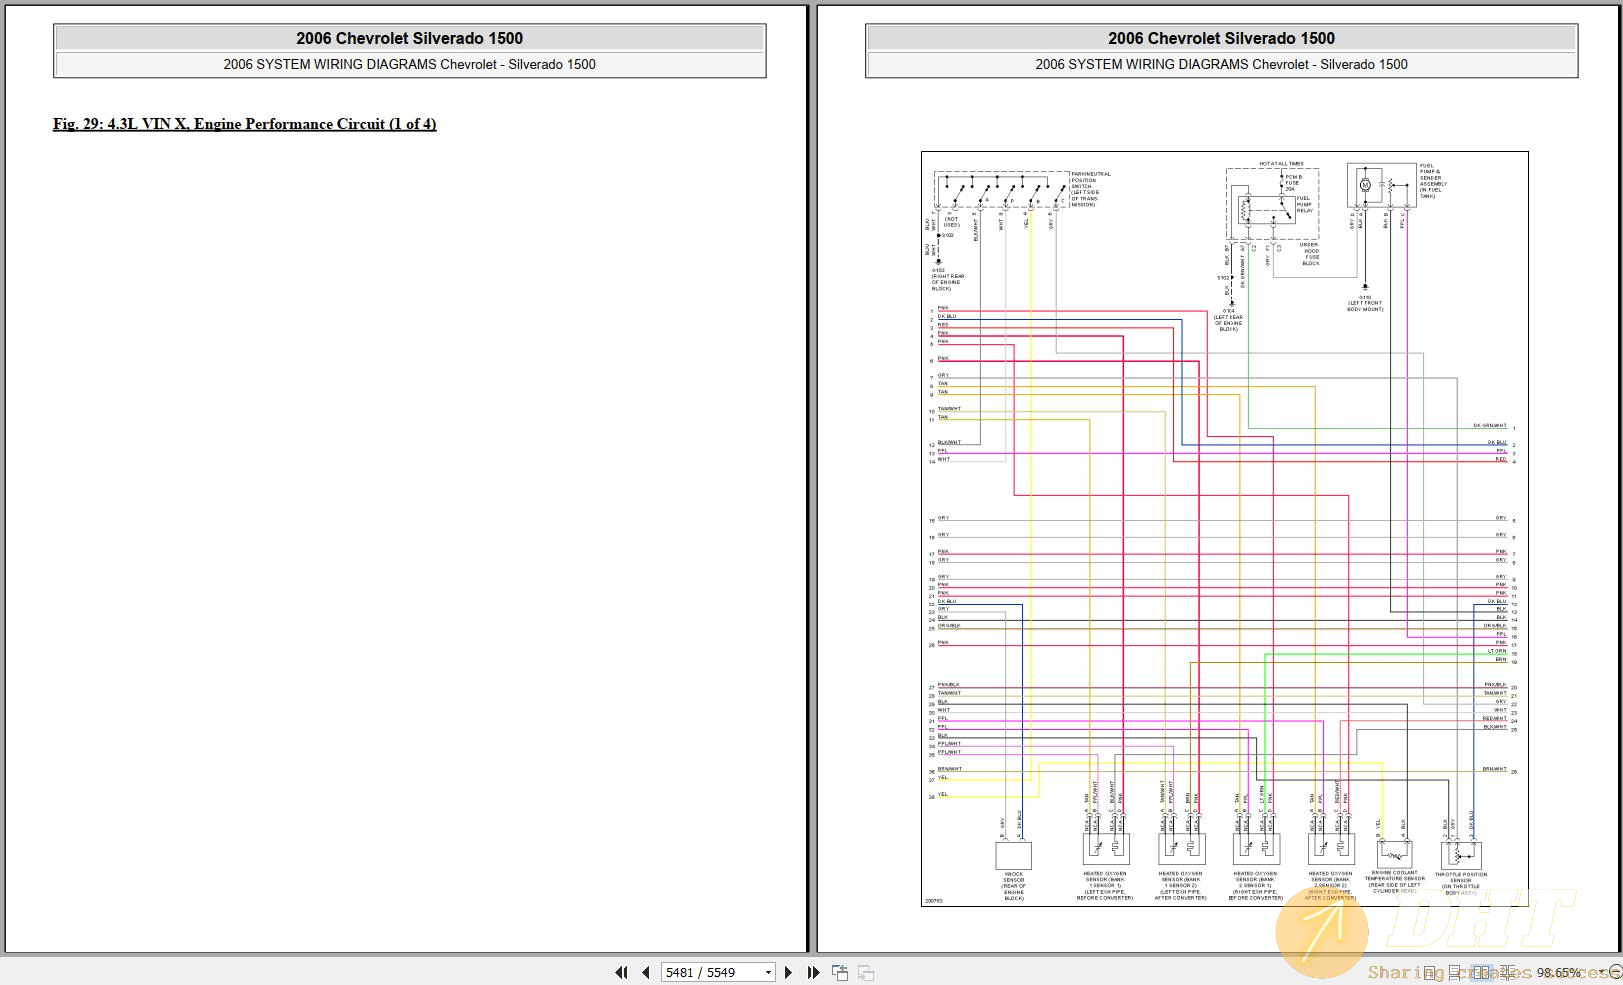Go to the first page
Image resolution: width=1623 pixels, height=985 pixels.
pos(621,972)
